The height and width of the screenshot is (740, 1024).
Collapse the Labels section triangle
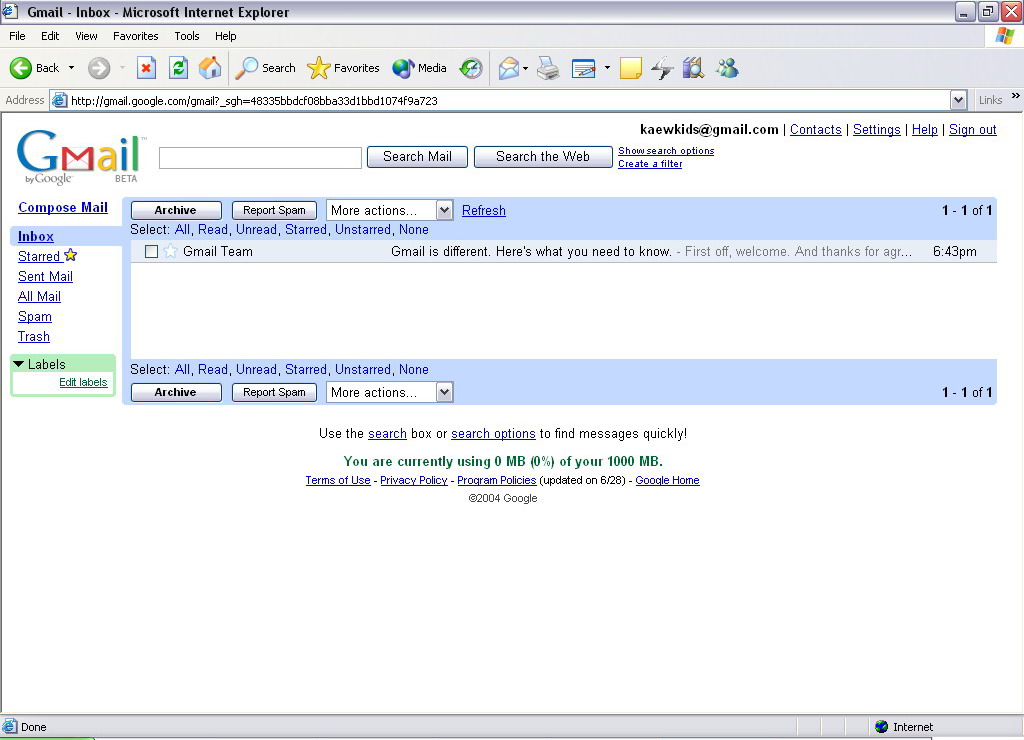[18, 364]
